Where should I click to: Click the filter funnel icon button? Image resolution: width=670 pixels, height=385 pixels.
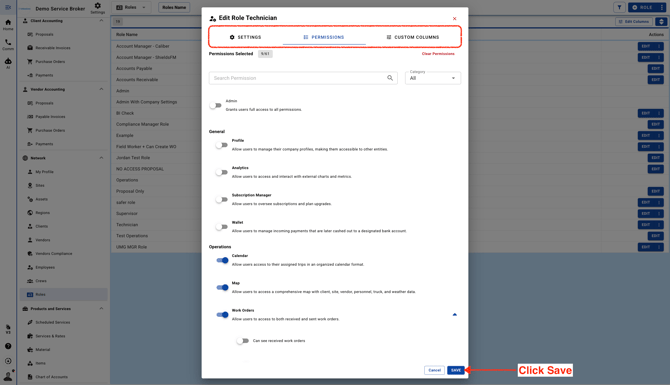(619, 7)
